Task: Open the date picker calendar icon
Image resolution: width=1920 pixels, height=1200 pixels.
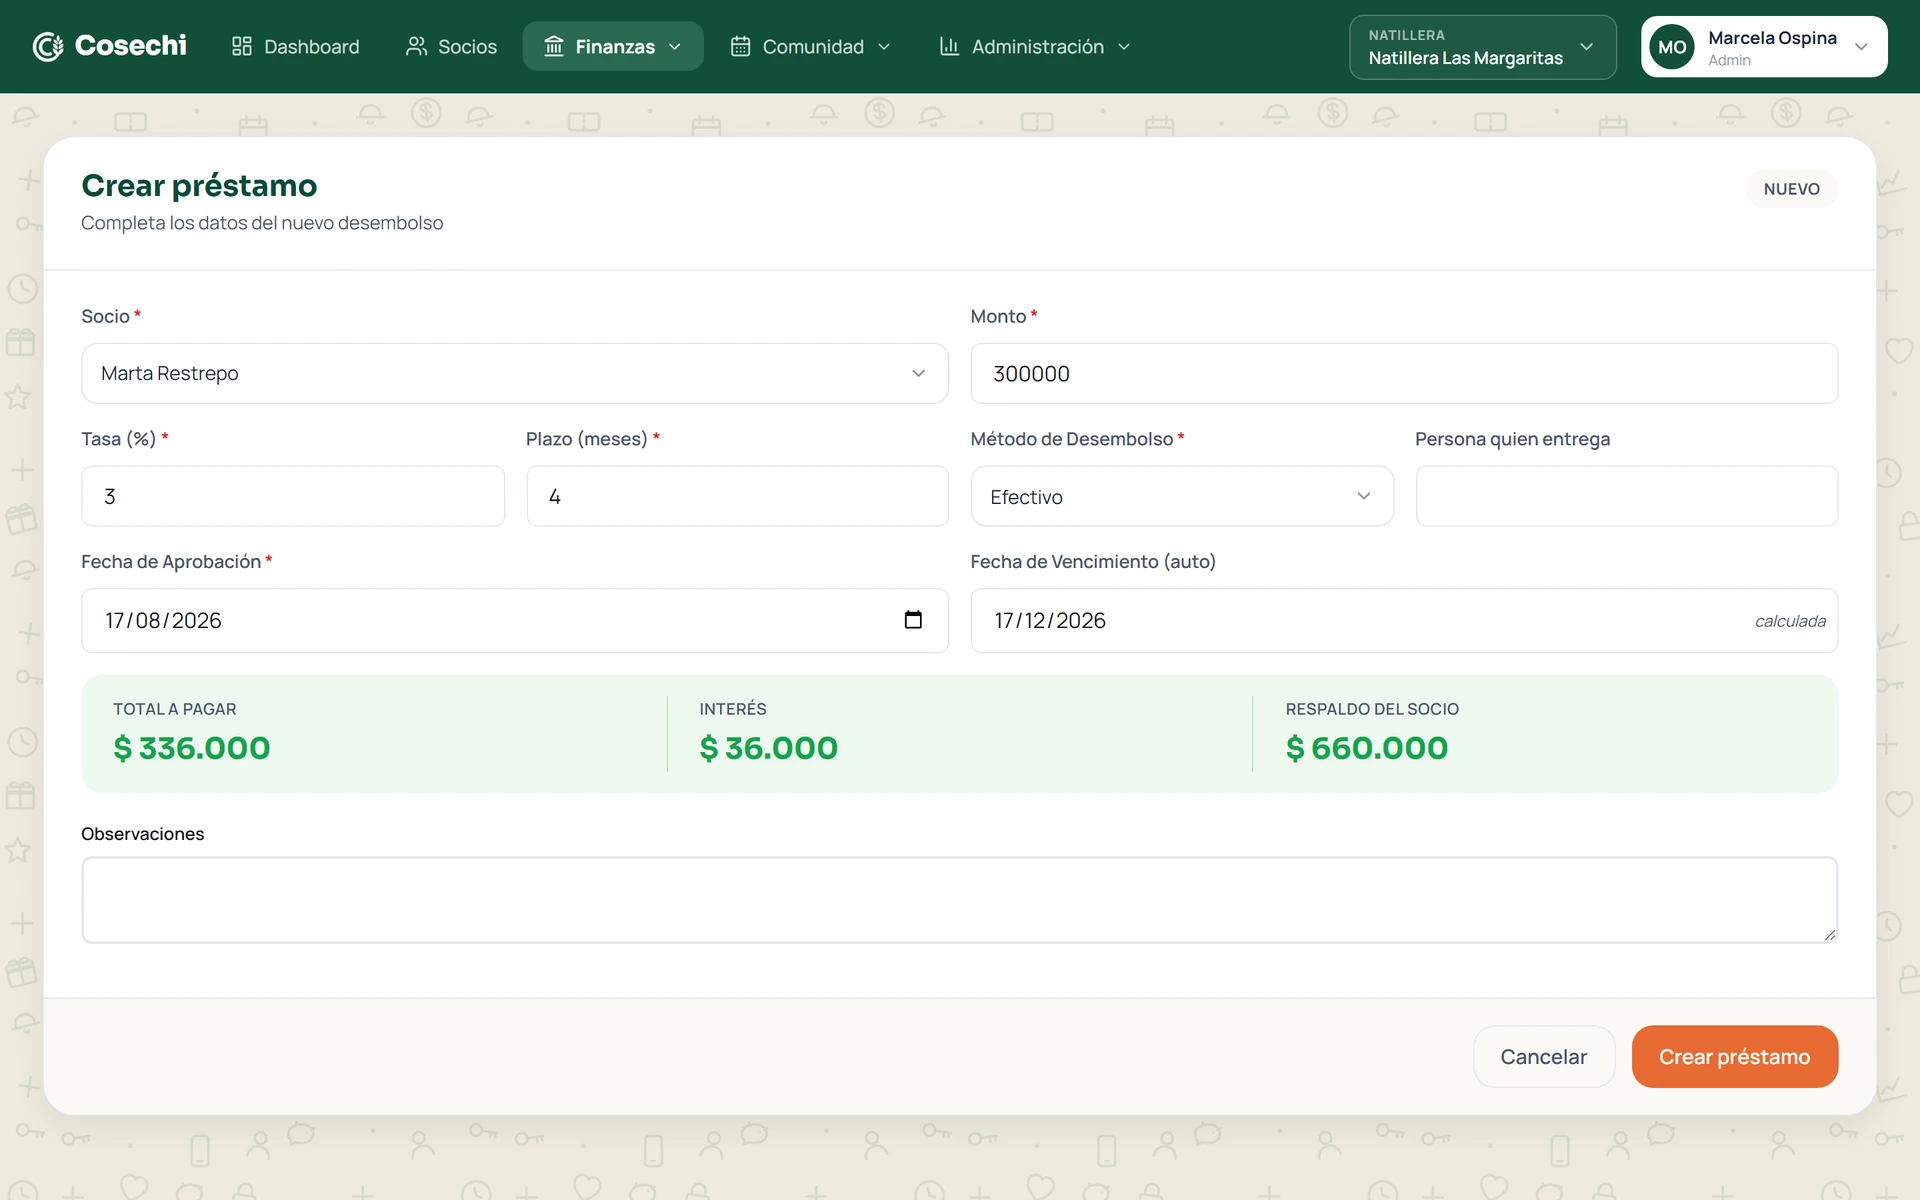Action: (913, 620)
